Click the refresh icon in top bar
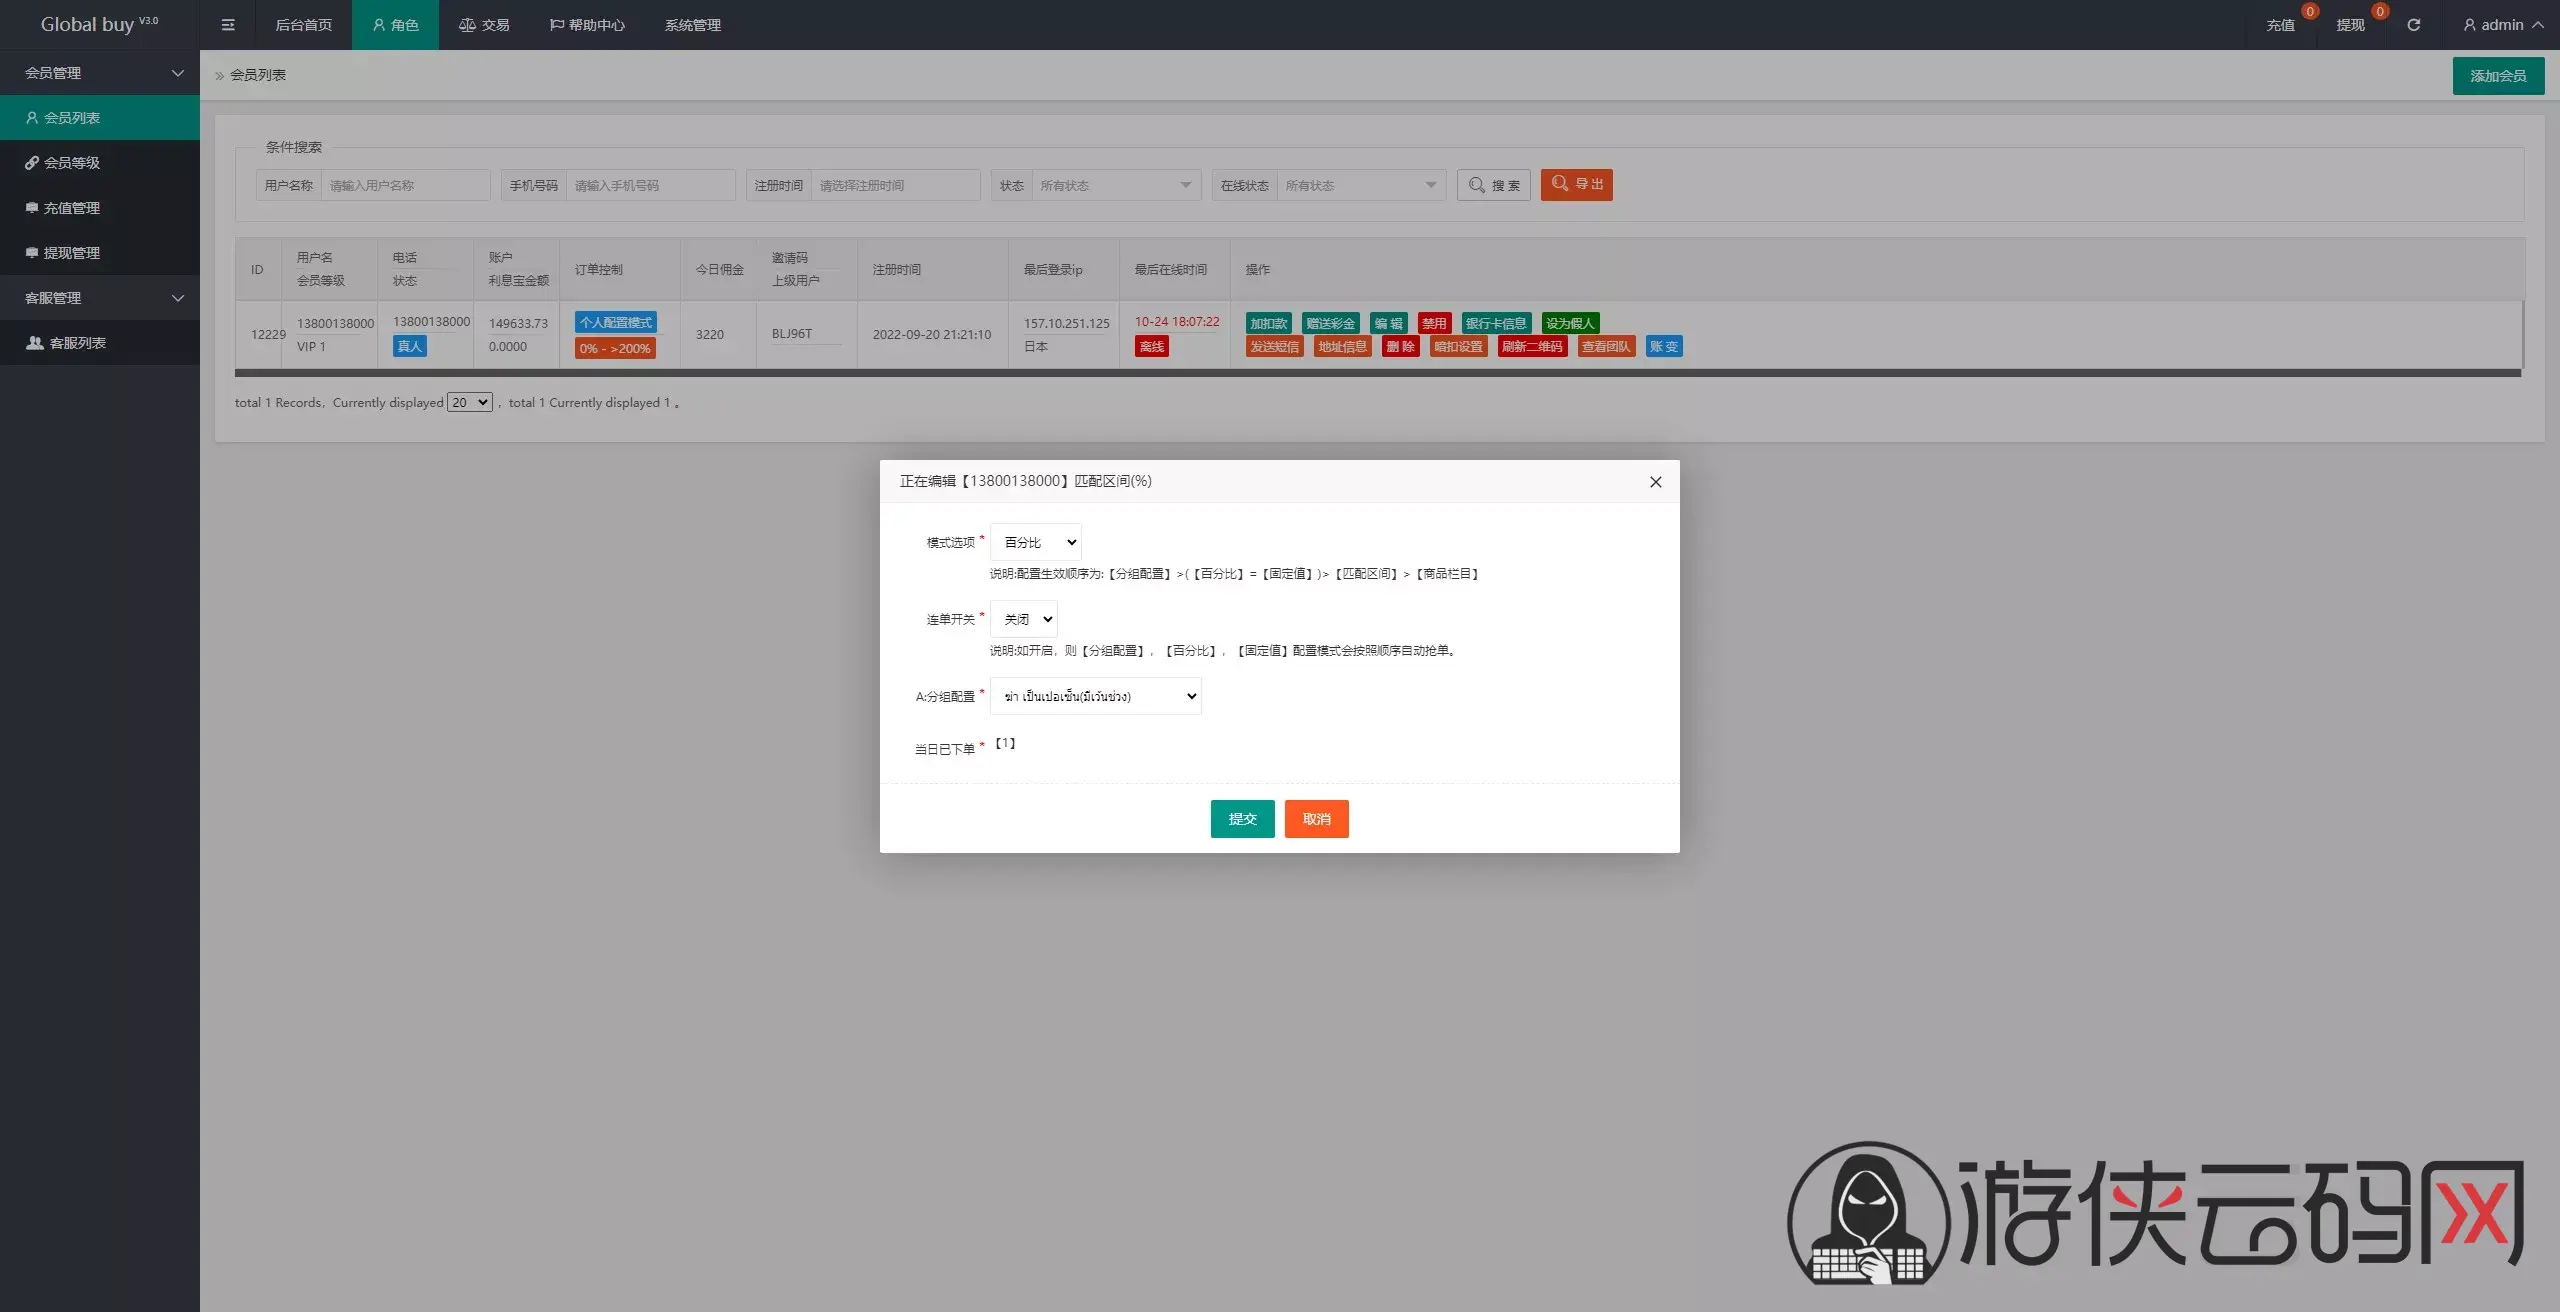 2413,25
